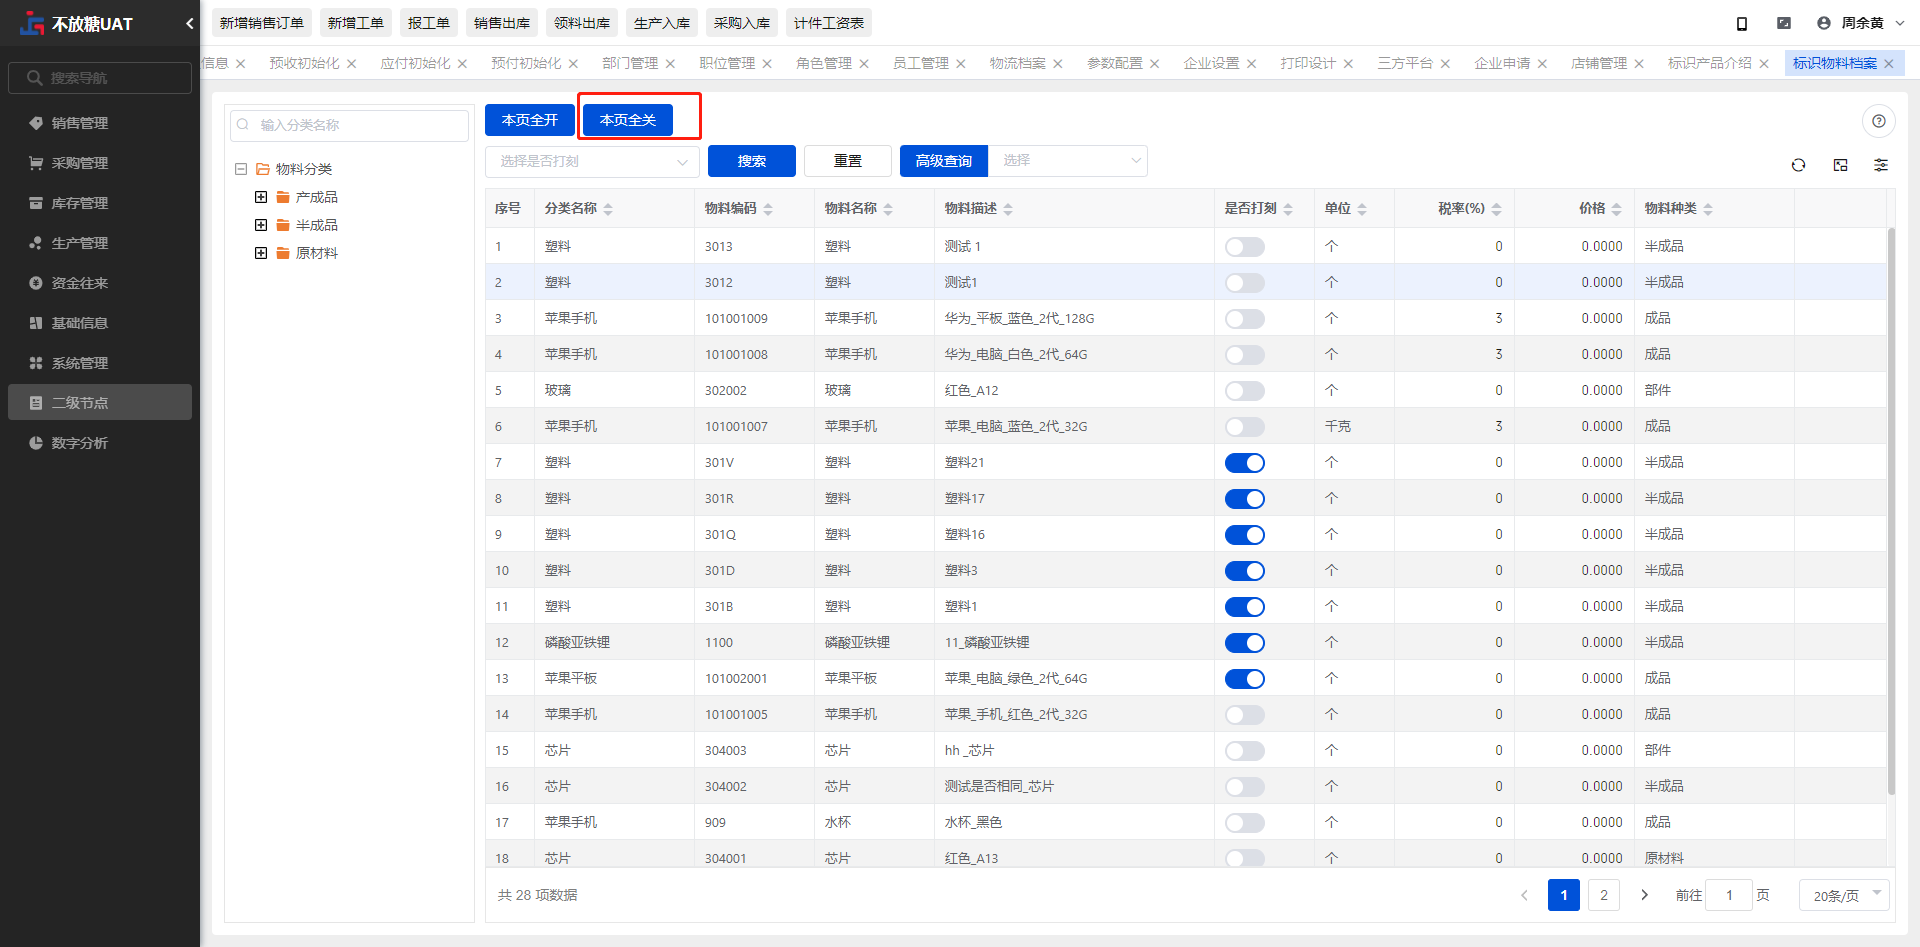1920x947 pixels.
Task: Open 采购管理 in sidebar
Action: click(x=100, y=163)
